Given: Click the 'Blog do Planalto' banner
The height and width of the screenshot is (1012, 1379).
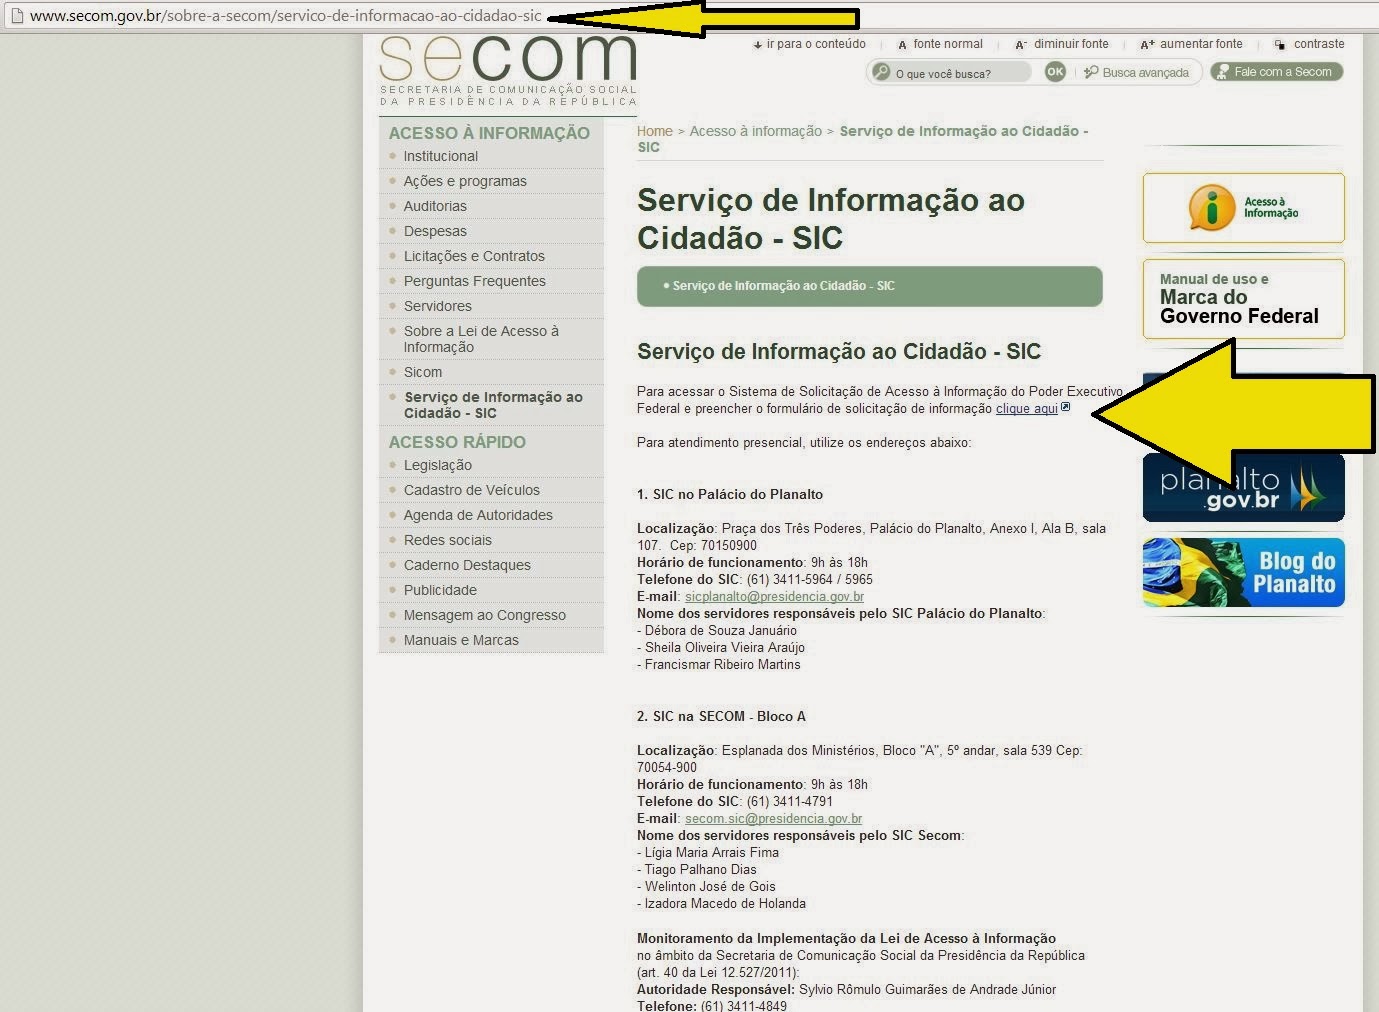Looking at the screenshot, I should (x=1243, y=573).
